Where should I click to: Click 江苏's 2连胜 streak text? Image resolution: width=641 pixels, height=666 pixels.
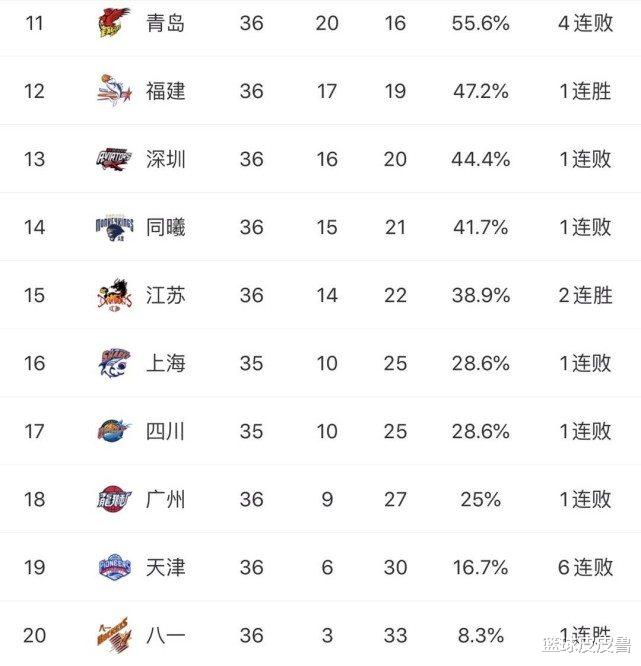click(x=585, y=295)
